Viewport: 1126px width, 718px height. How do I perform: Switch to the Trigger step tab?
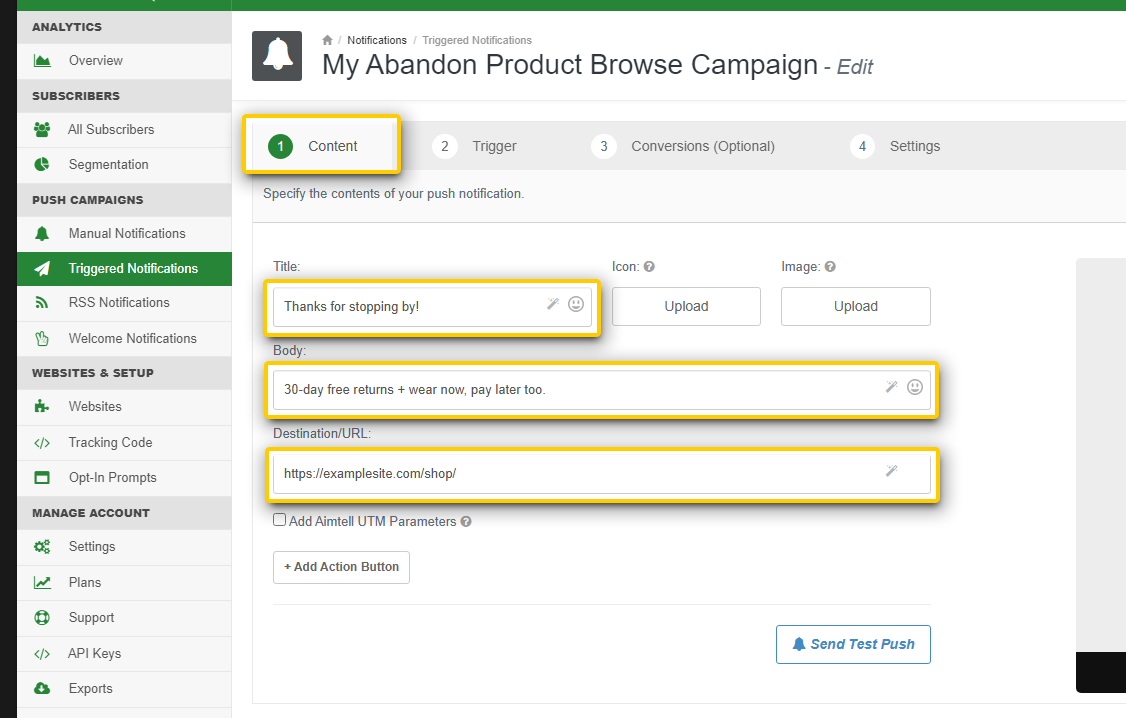pos(475,146)
